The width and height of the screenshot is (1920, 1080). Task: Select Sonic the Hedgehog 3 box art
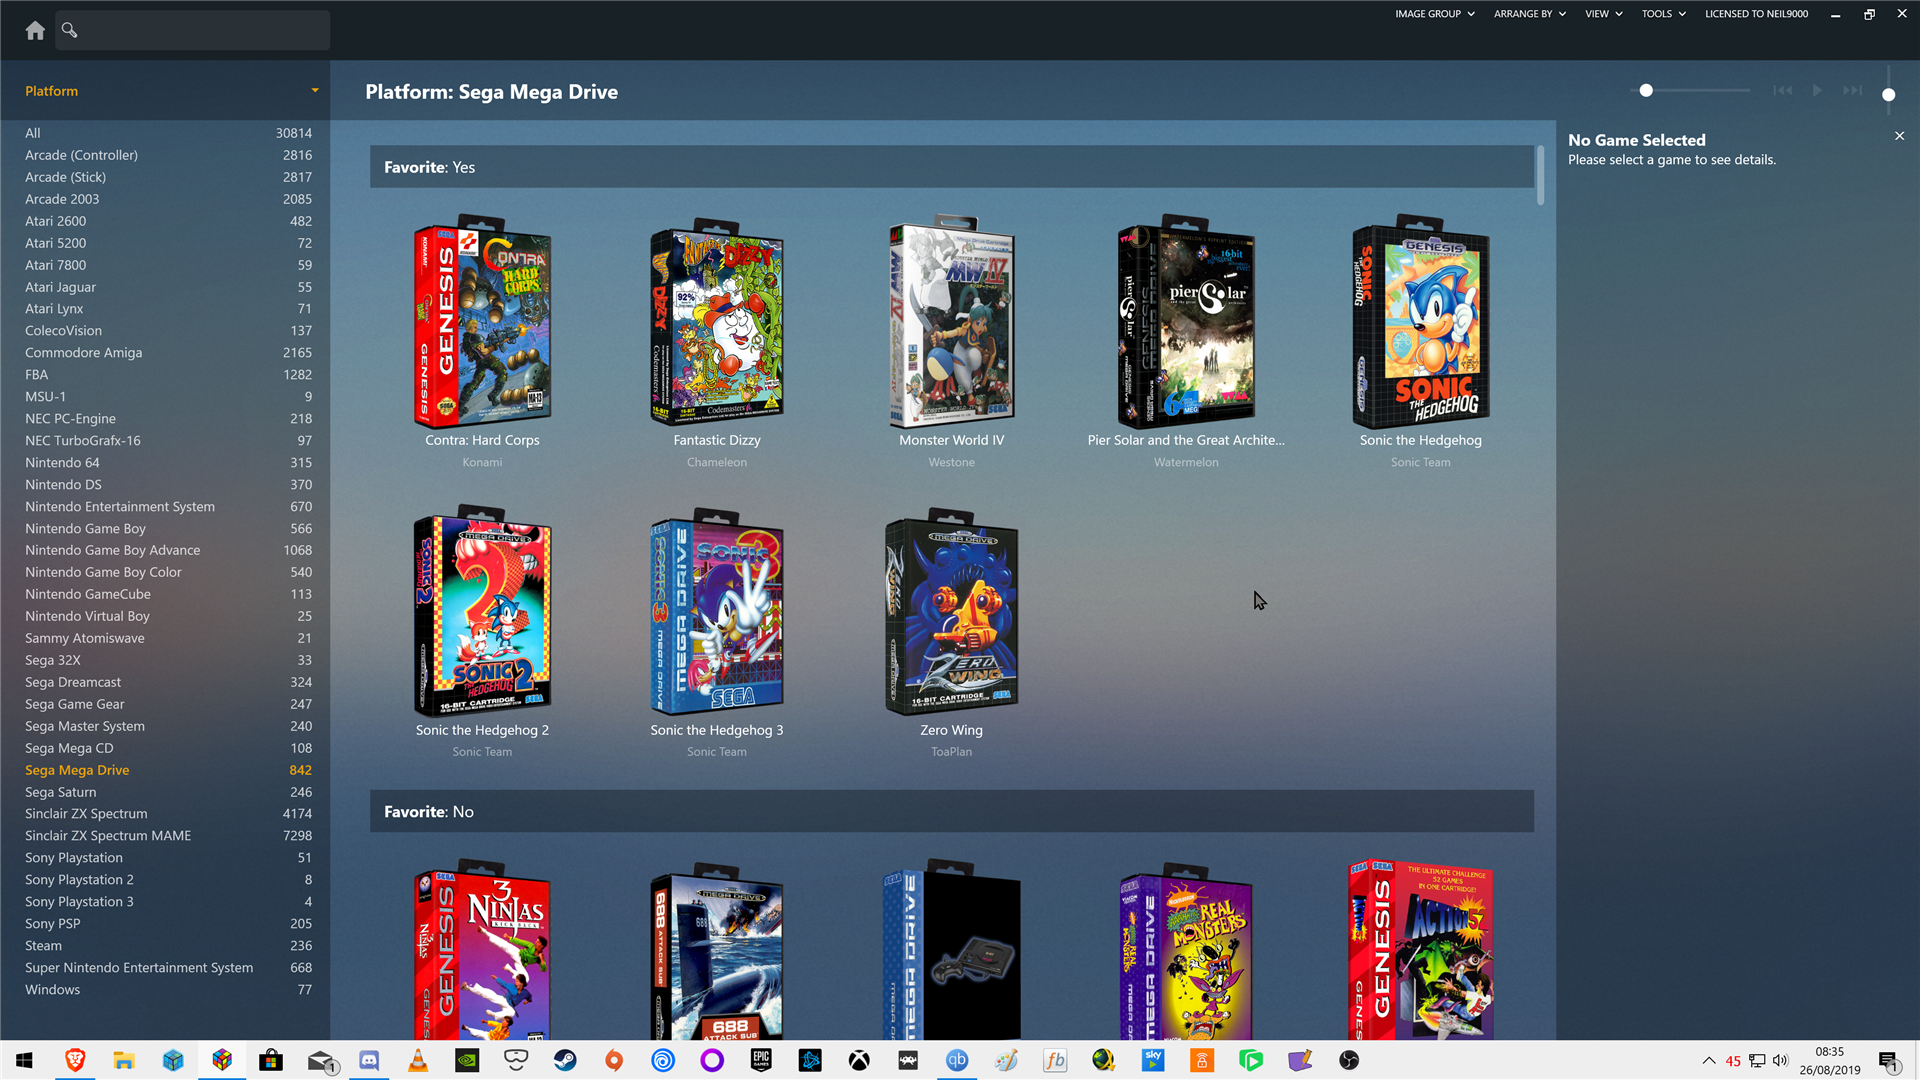pyautogui.click(x=717, y=612)
